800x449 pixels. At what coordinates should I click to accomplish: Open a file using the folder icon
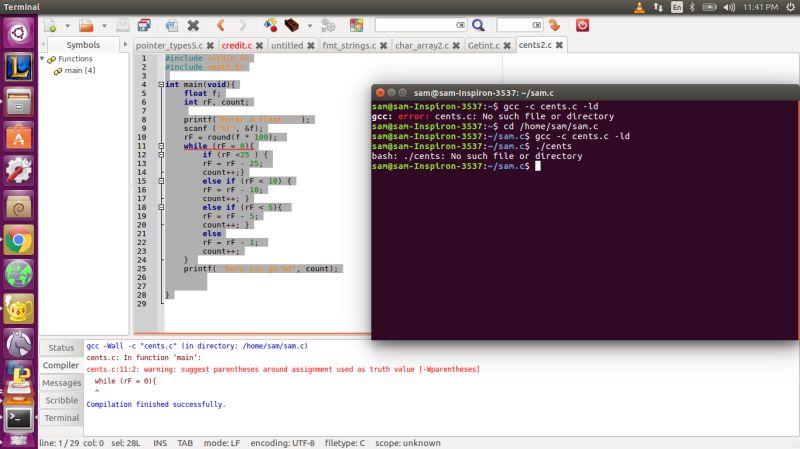pos(86,25)
